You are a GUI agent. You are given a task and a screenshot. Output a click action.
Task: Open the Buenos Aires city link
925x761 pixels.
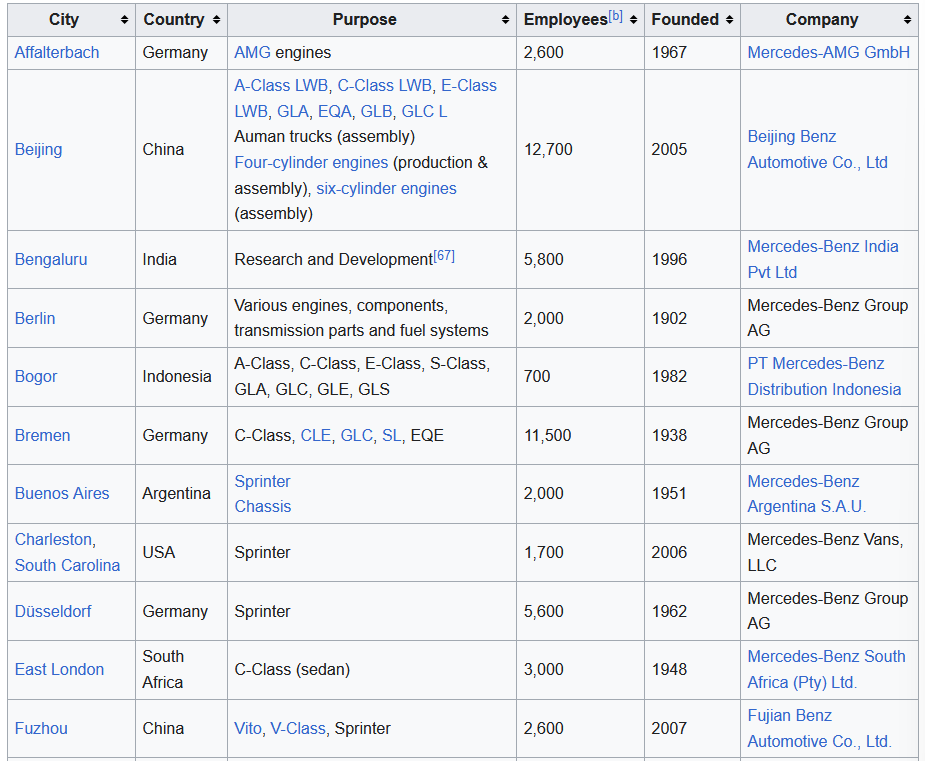tap(62, 493)
